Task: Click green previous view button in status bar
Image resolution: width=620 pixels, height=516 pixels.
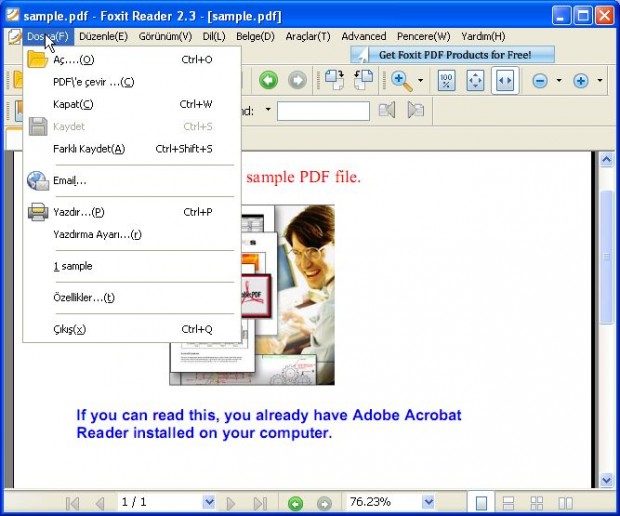Action: click(x=295, y=504)
